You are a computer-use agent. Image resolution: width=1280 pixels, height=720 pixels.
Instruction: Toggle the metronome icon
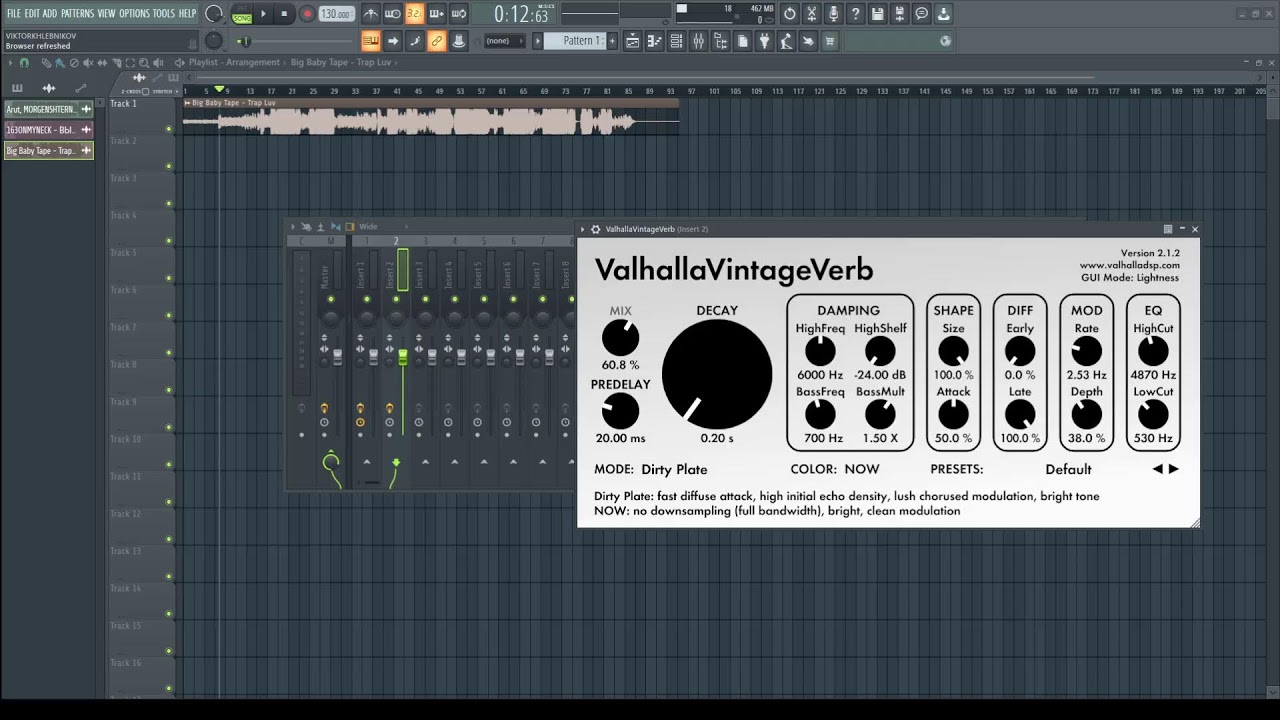pyautogui.click(x=371, y=14)
